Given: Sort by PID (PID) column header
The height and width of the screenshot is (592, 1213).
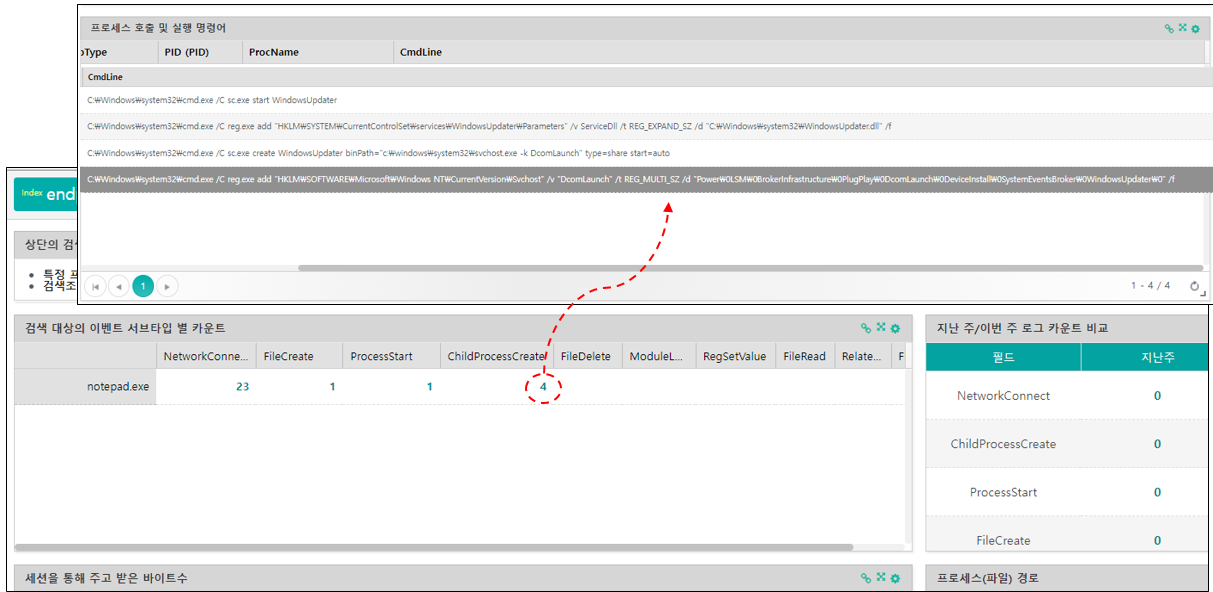Looking at the screenshot, I should [186, 52].
